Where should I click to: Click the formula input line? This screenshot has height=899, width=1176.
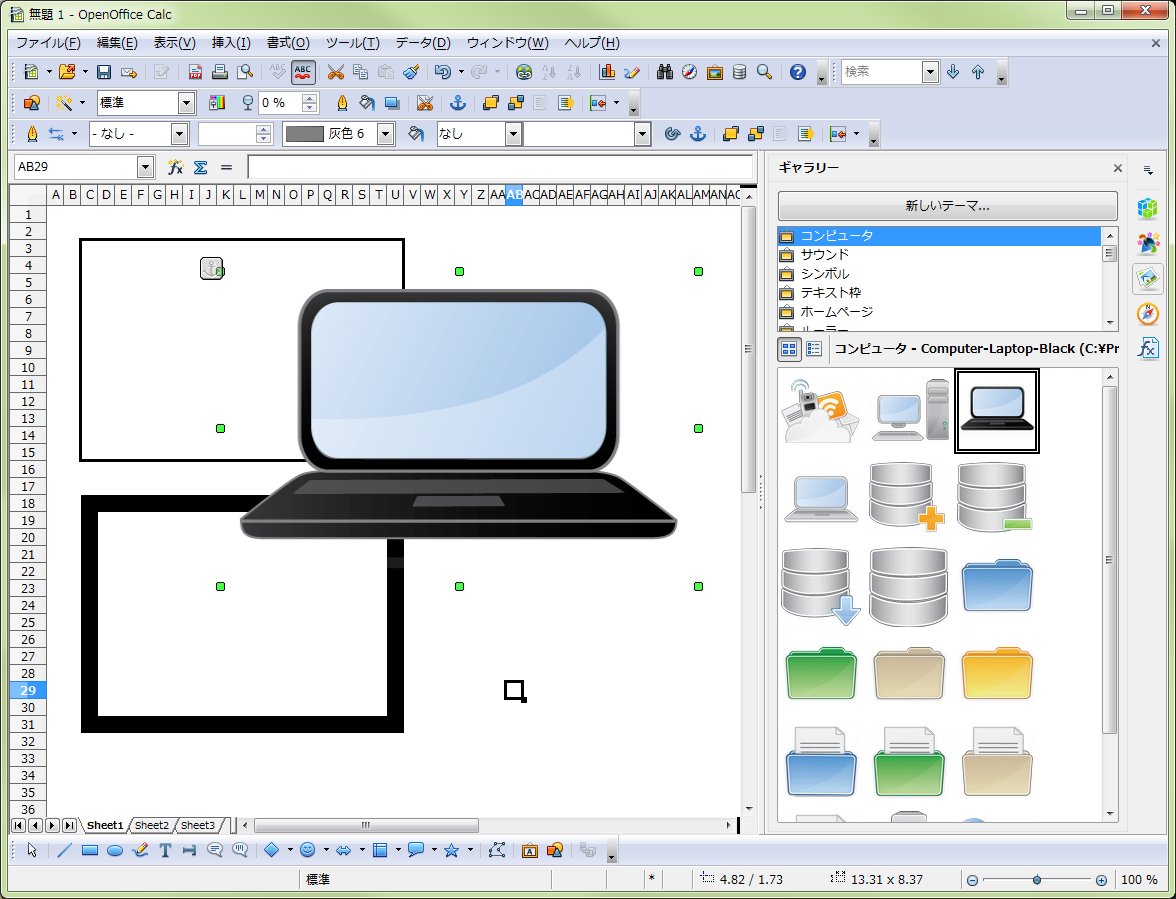(x=500, y=167)
